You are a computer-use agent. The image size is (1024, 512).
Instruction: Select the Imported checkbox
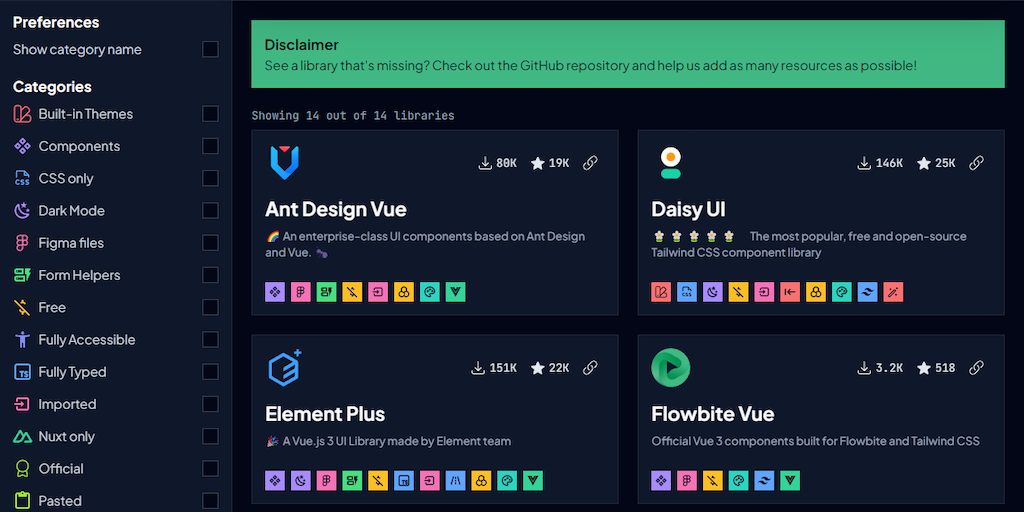210,404
